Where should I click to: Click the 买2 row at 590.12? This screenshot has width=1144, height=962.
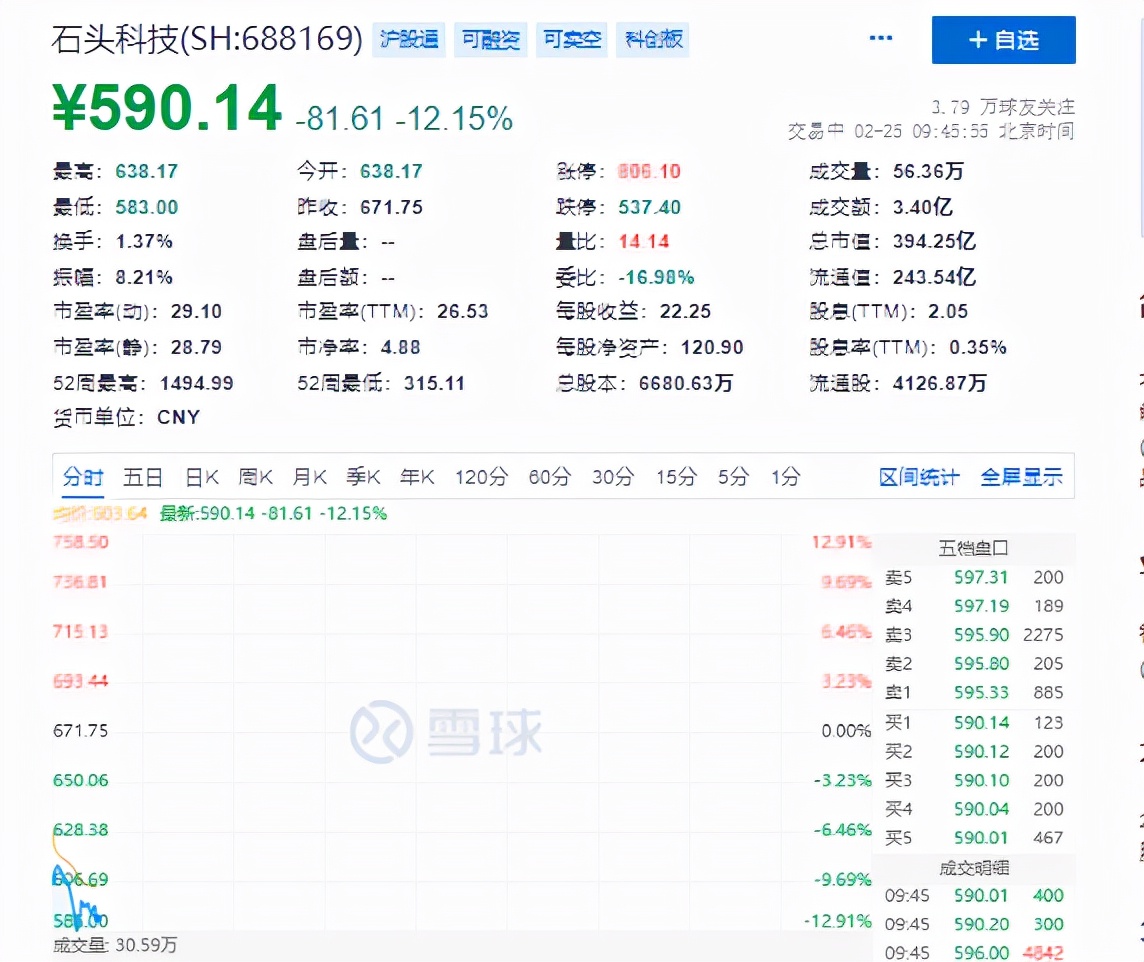(974, 751)
